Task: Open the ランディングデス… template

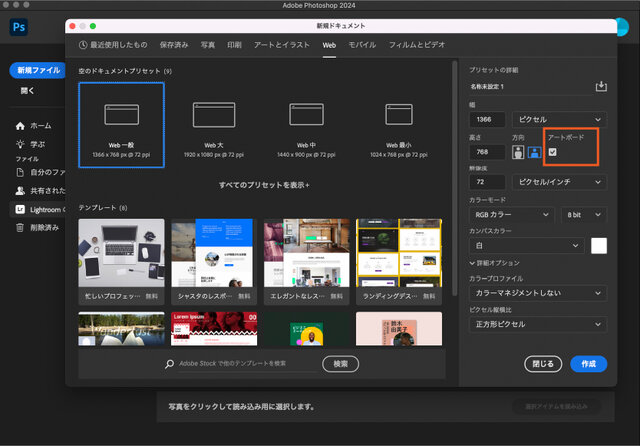Action: coord(399,262)
